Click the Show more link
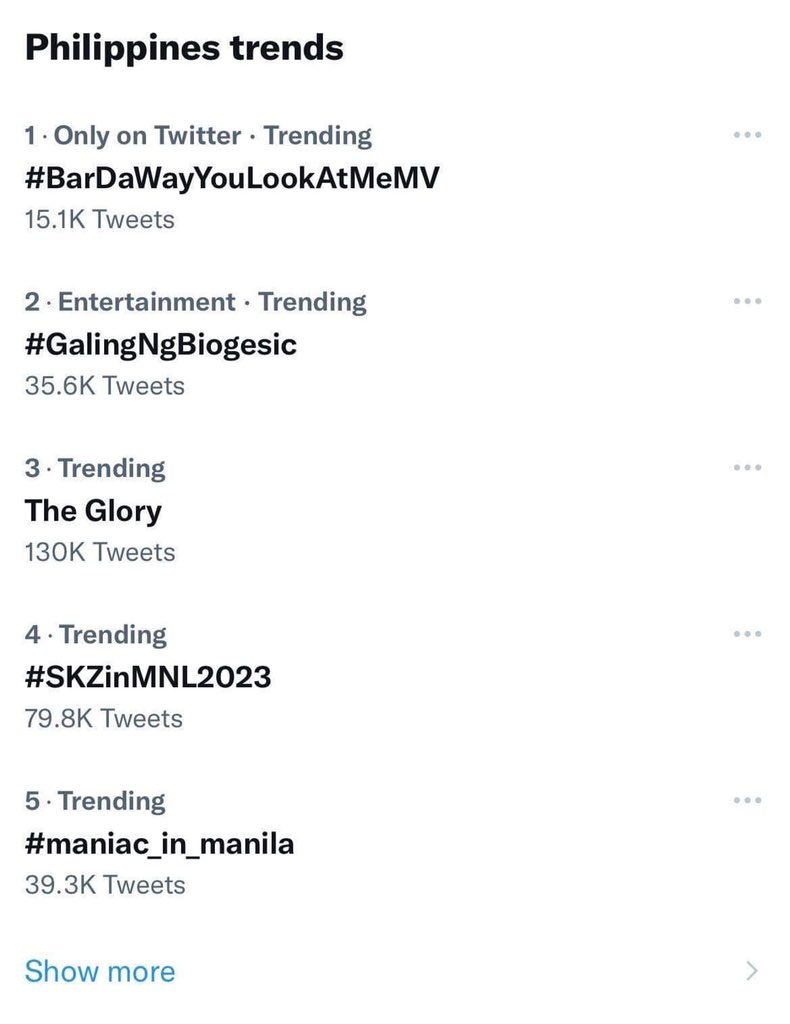Screen dimensions: 790x1024 coord(99,971)
